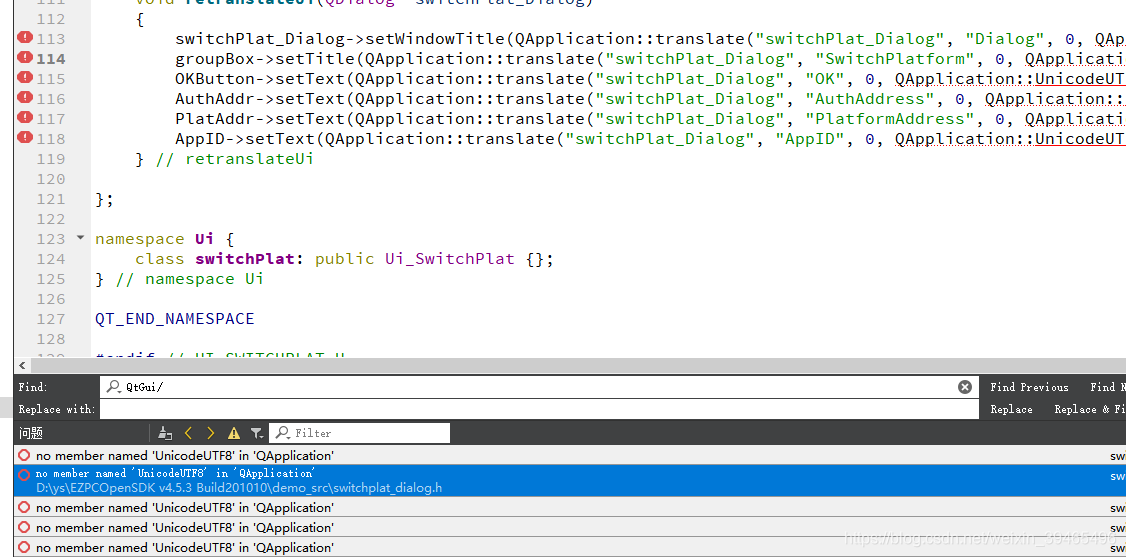Click line number 127 in gutter
Screen dimensions: 1126x557
coord(50,319)
